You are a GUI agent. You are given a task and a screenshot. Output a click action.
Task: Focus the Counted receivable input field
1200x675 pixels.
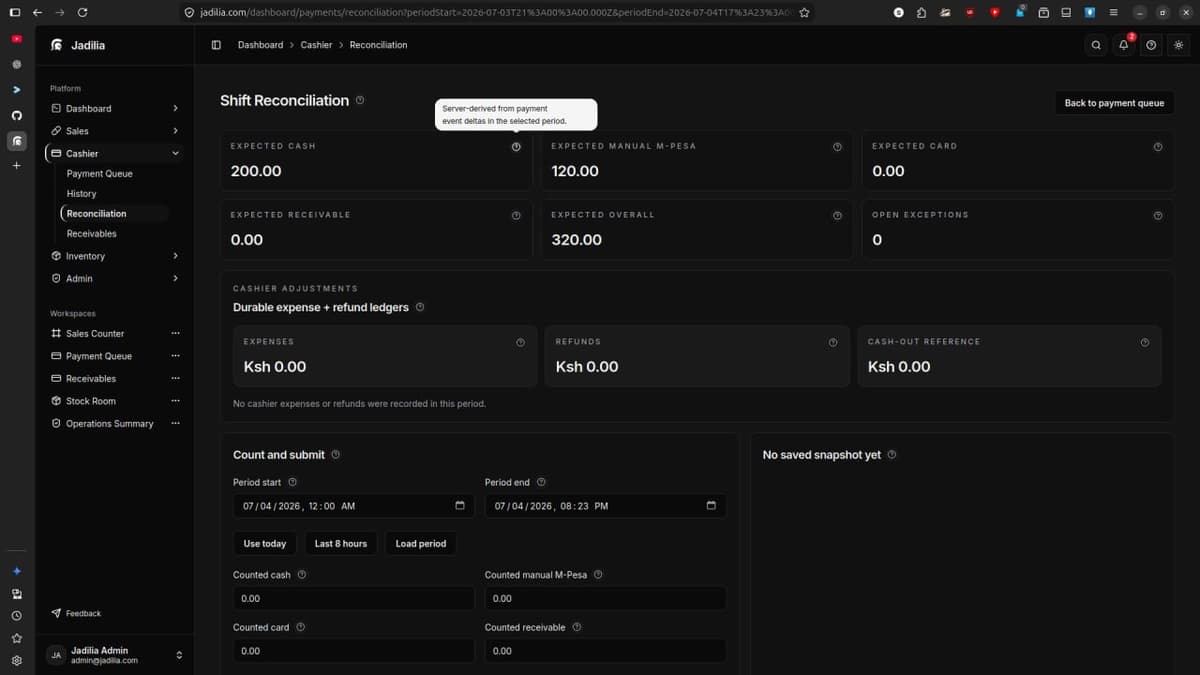pyautogui.click(x=605, y=650)
